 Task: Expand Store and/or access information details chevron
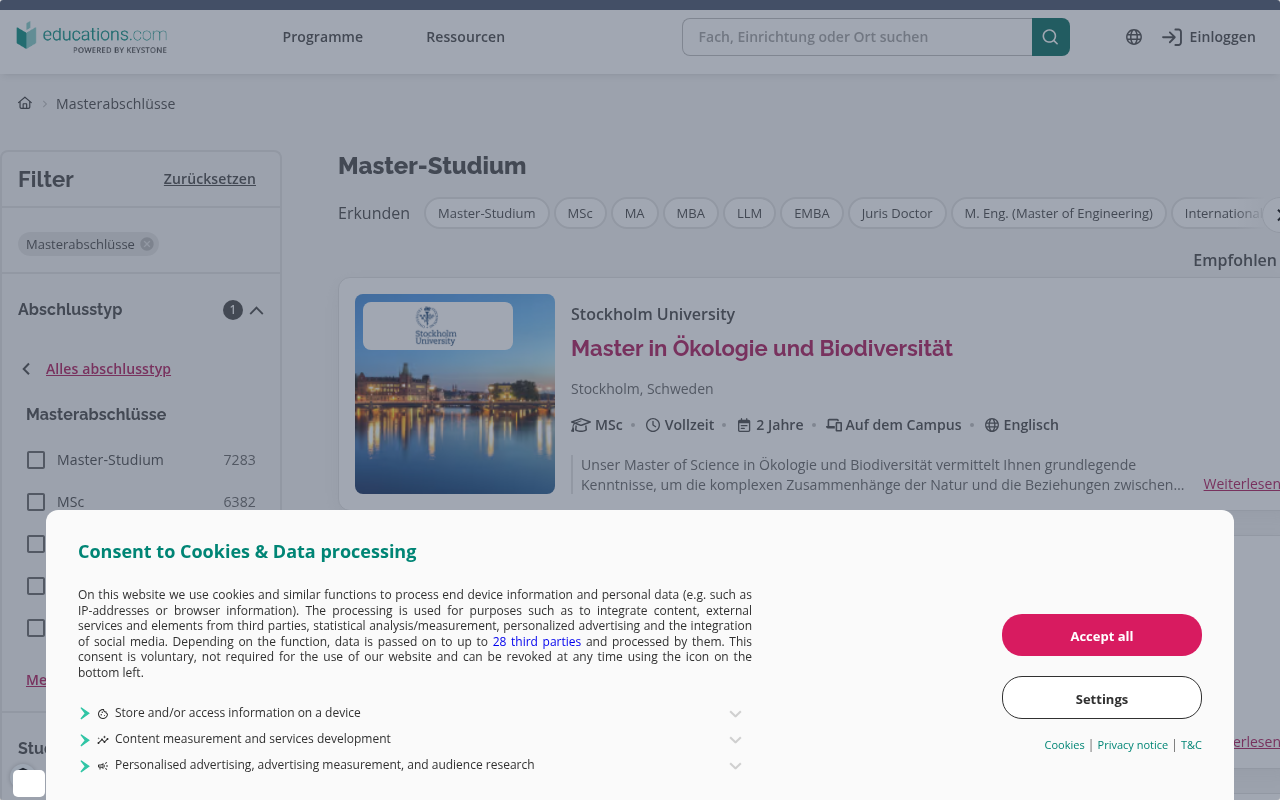(x=735, y=714)
